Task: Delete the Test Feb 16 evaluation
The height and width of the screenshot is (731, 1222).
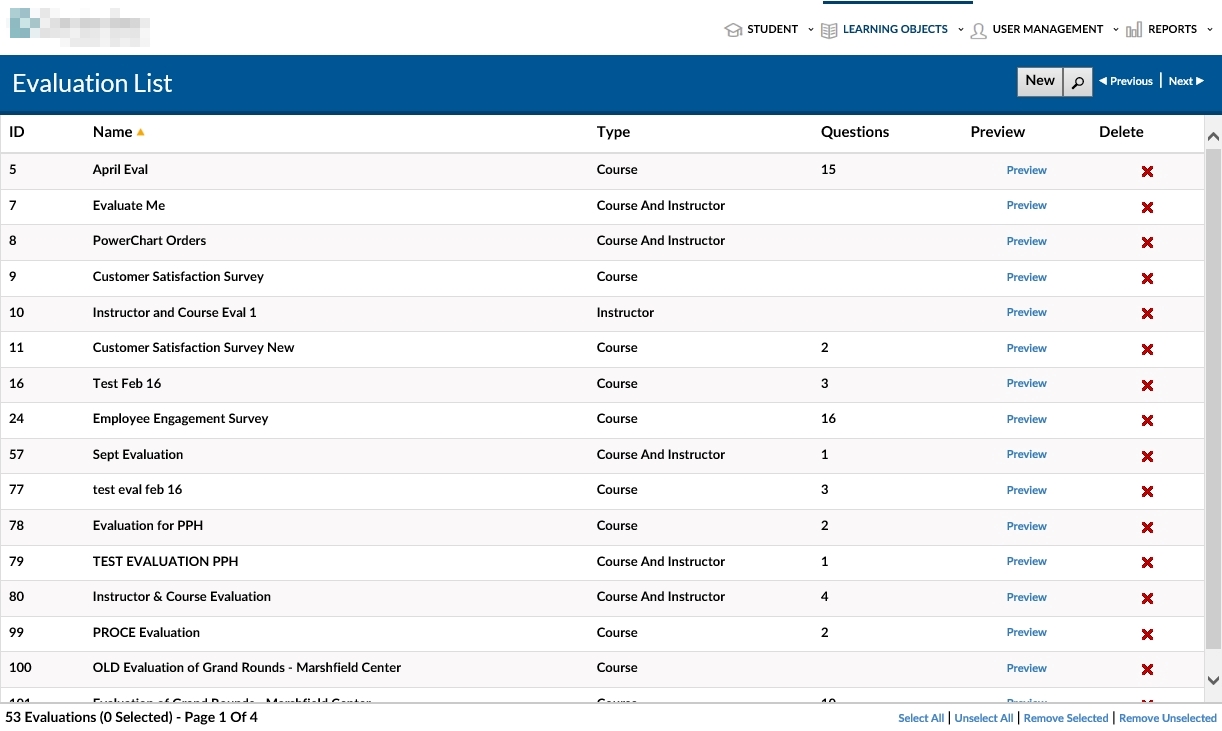Action: [x=1147, y=385]
